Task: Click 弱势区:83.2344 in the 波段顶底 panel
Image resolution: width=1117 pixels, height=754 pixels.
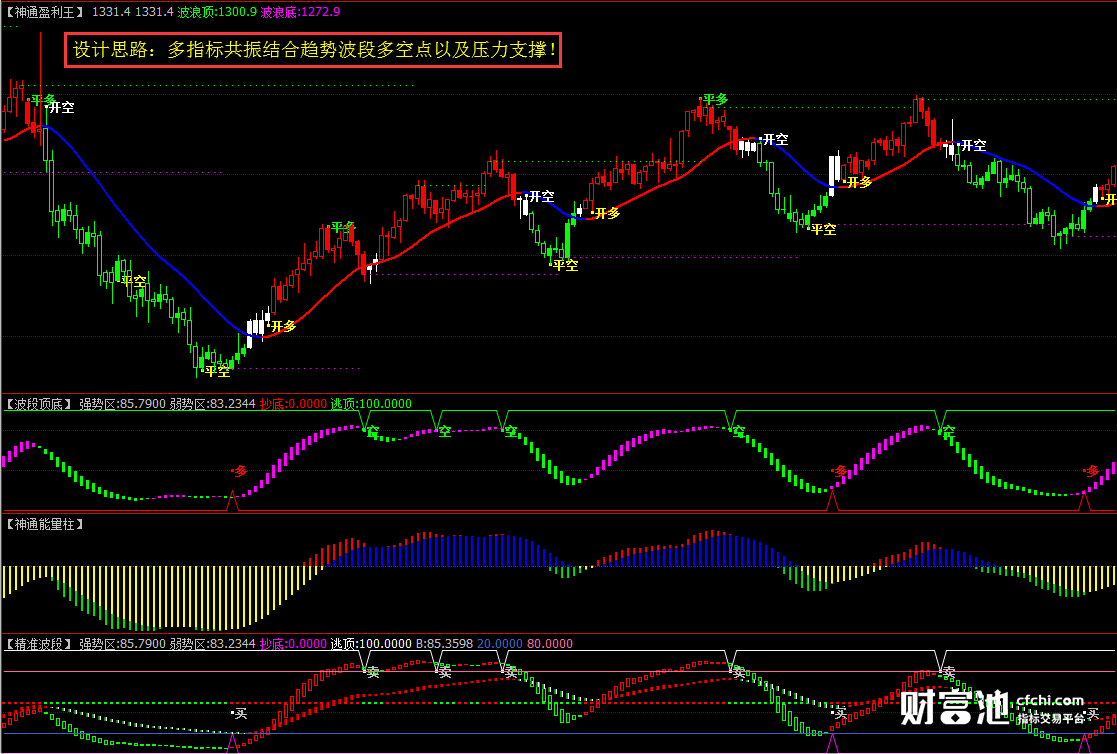Action: pyautogui.click(x=212, y=404)
